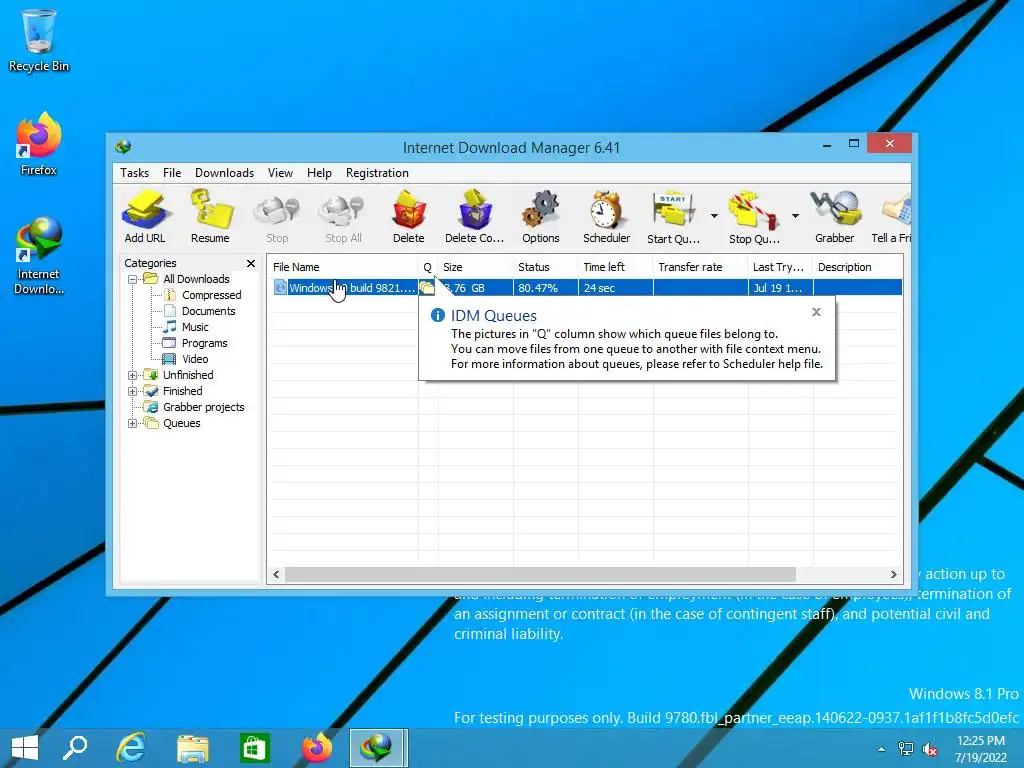Open the taskbar Search magnifier
This screenshot has width=1024, height=768.
[x=75, y=748]
